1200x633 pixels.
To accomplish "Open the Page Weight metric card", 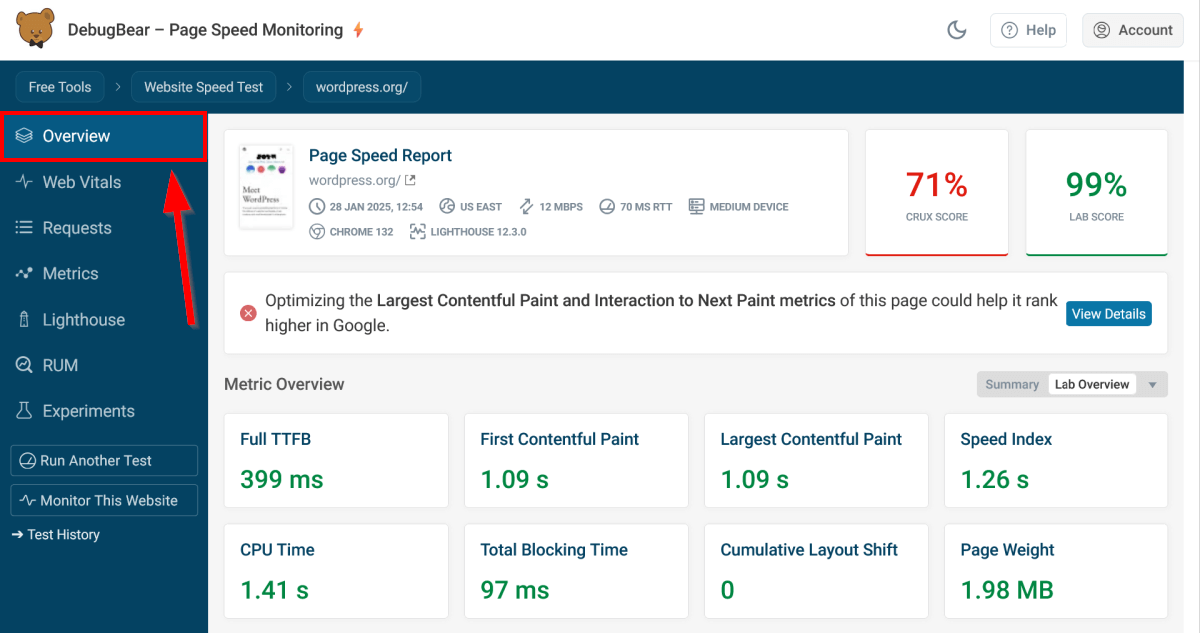I will tap(1056, 572).
